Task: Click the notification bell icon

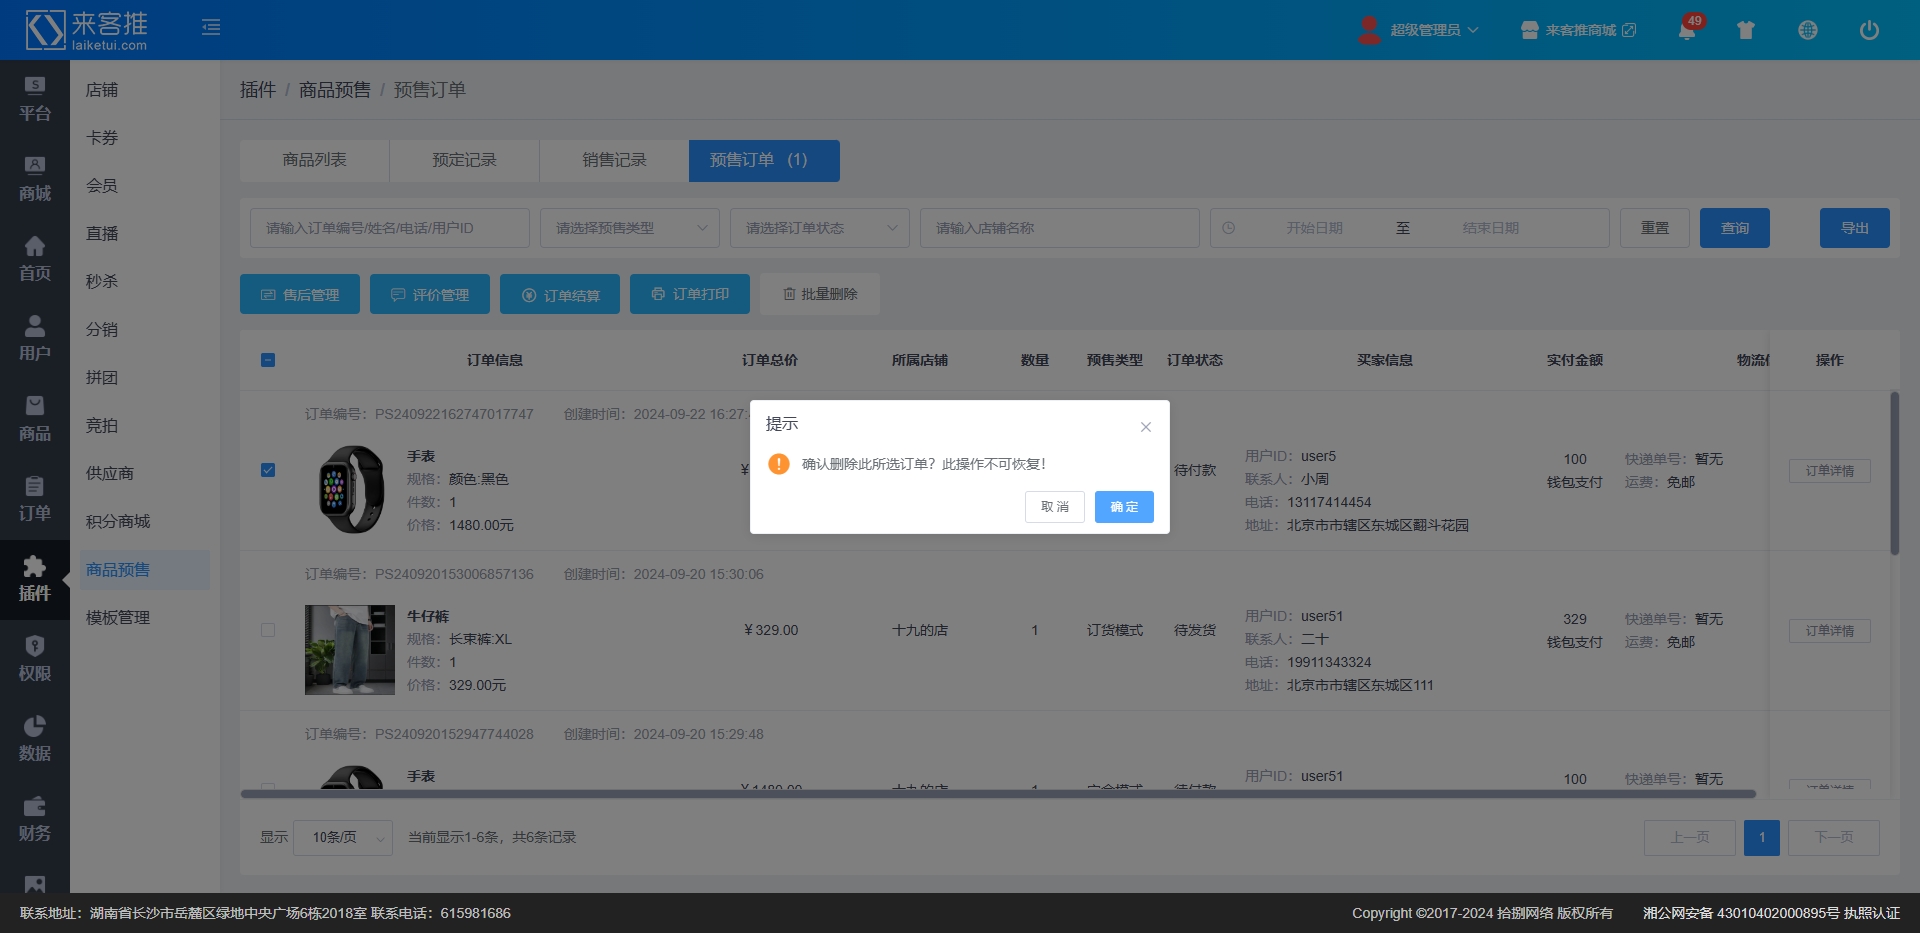Action: [x=1686, y=31]
